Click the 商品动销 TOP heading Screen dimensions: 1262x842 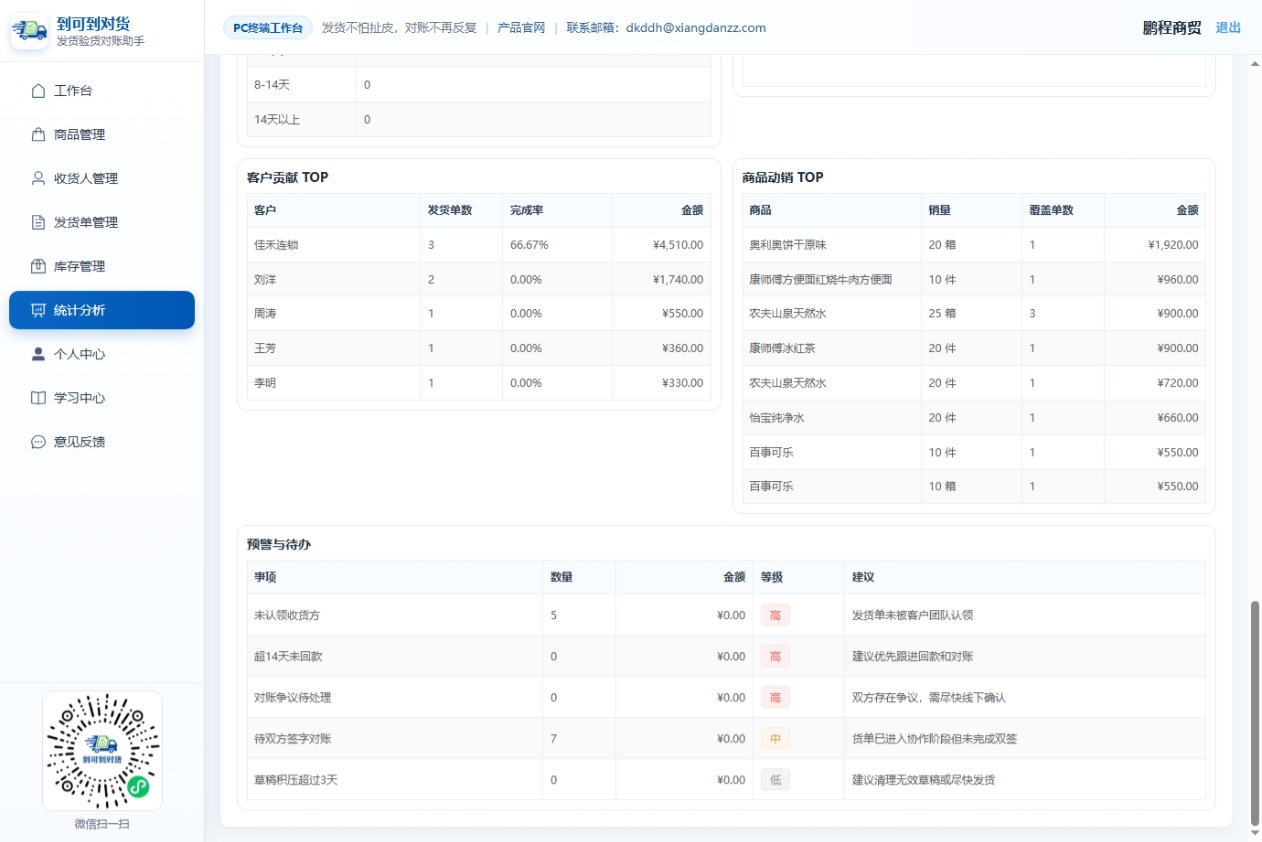tap(783, 178)
